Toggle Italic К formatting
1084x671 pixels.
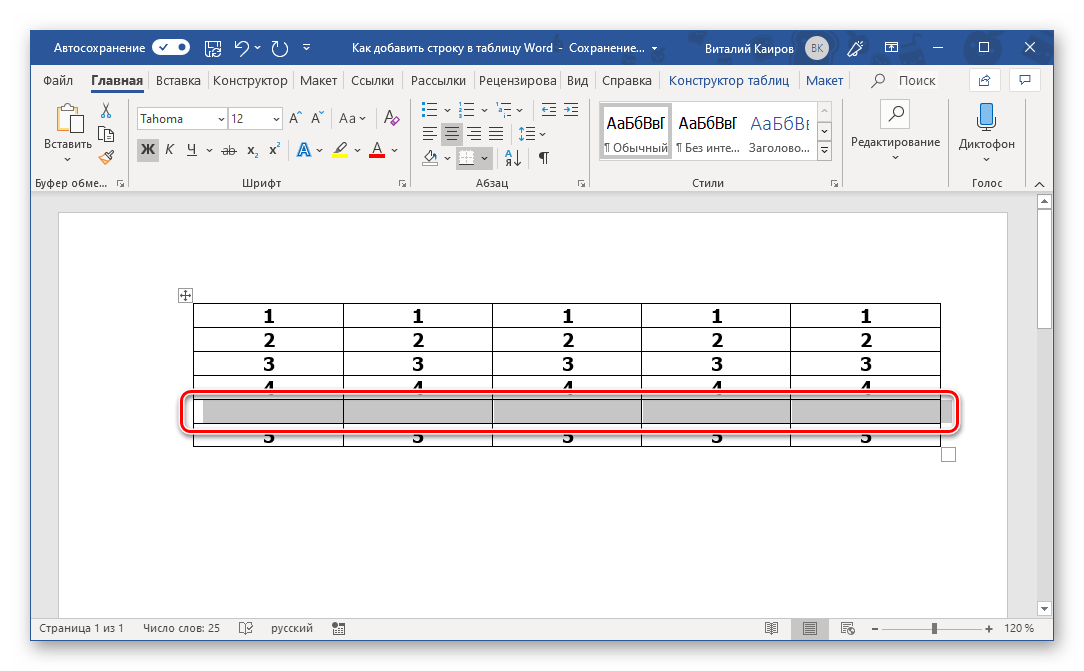[x=169, y=149]
